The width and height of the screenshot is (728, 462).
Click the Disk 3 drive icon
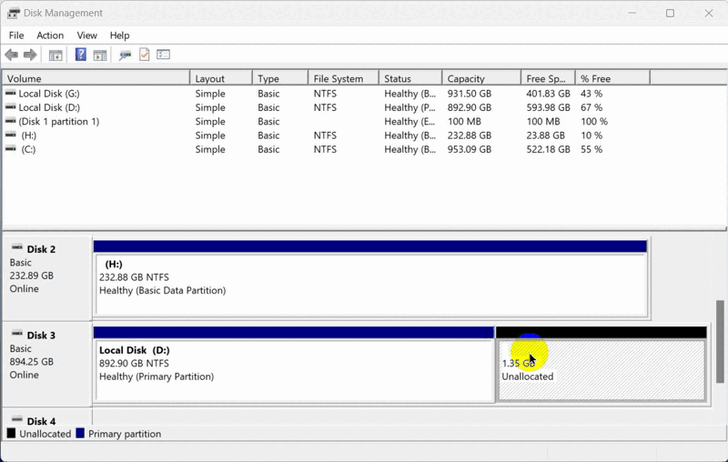tap(17, 333)
